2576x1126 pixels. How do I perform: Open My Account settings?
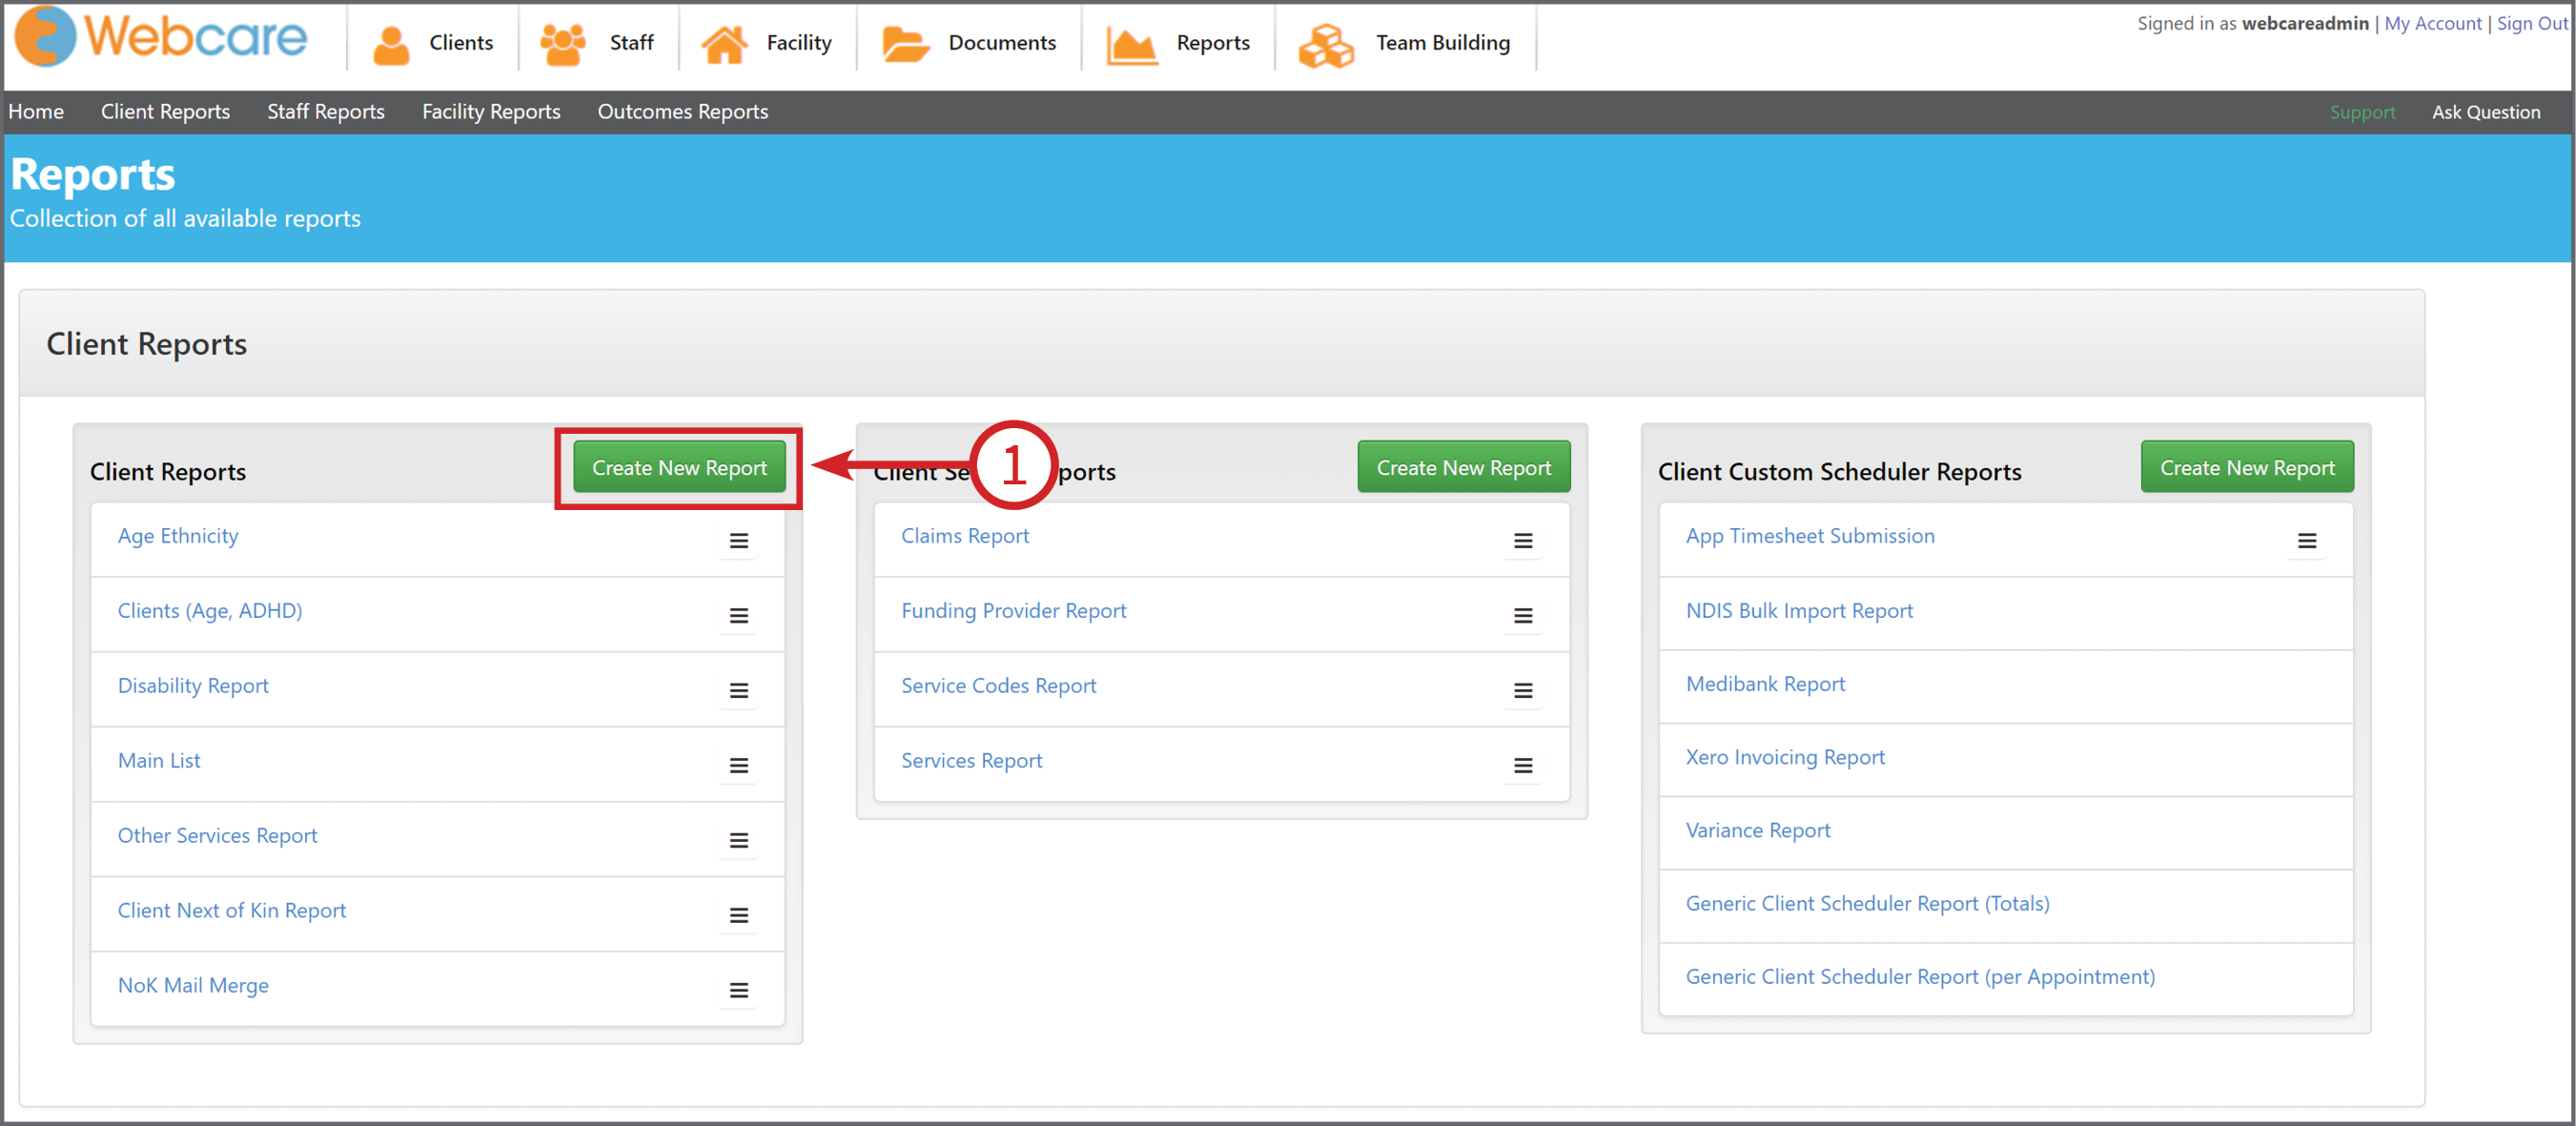point(2433,23)
